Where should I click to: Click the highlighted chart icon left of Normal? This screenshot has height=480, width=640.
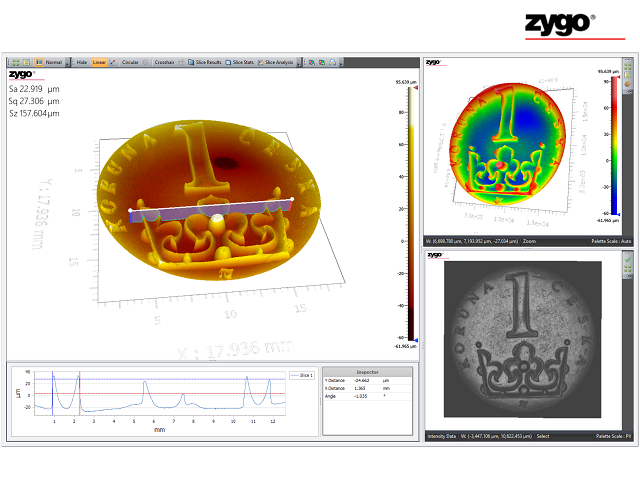(39, 62)
